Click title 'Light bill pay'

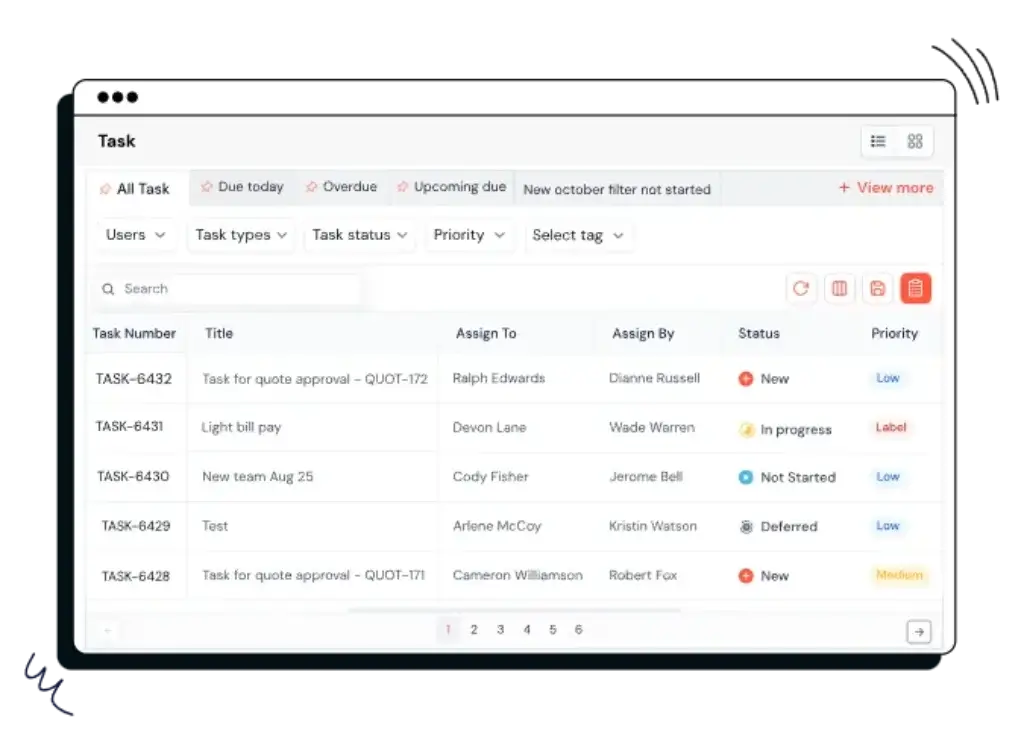tap(241, 428)
